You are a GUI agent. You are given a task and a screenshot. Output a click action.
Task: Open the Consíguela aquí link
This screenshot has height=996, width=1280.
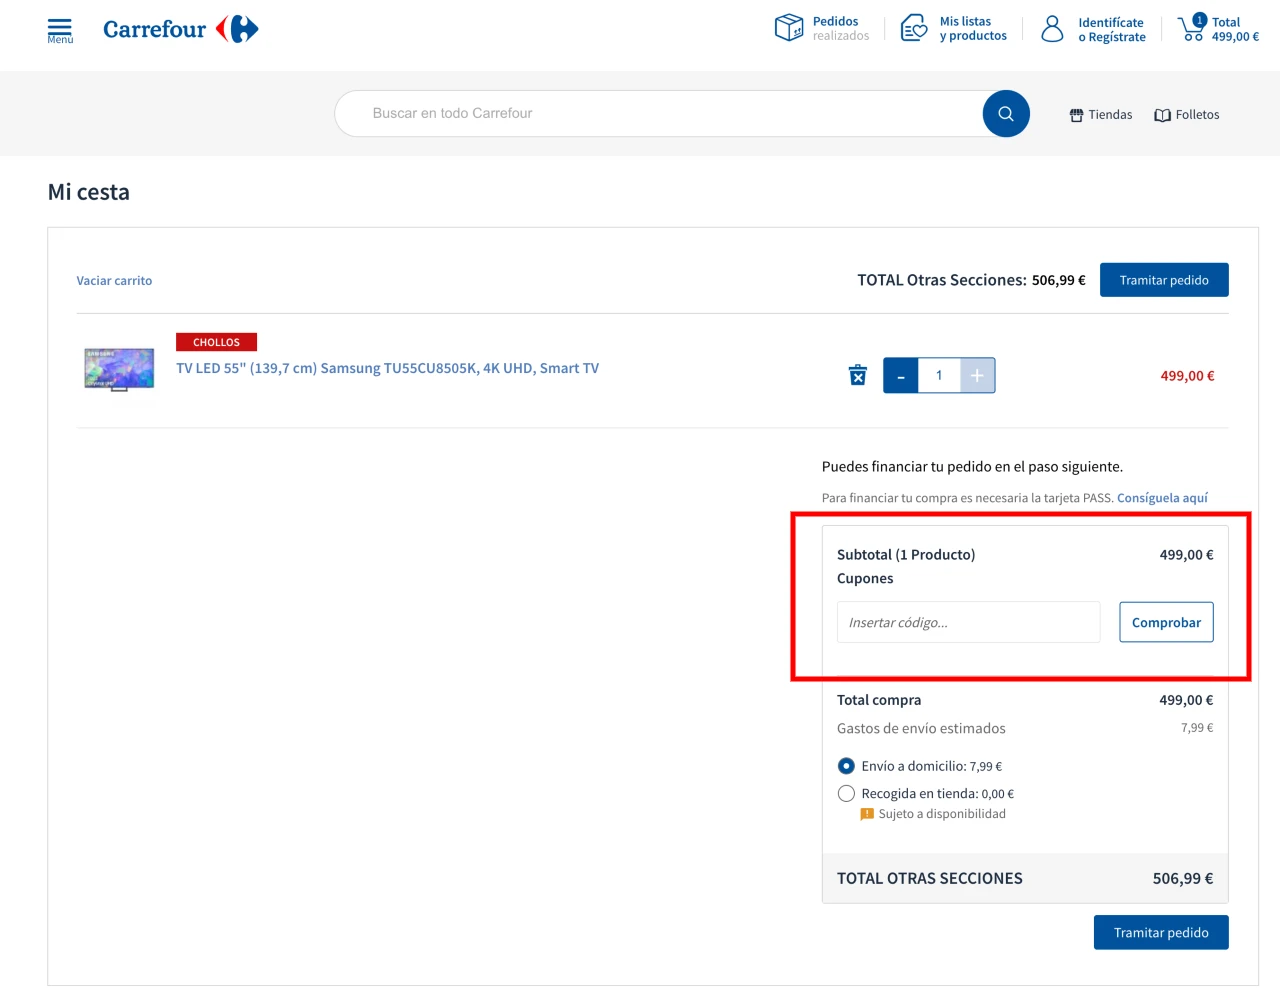(x=1162, y=497)
